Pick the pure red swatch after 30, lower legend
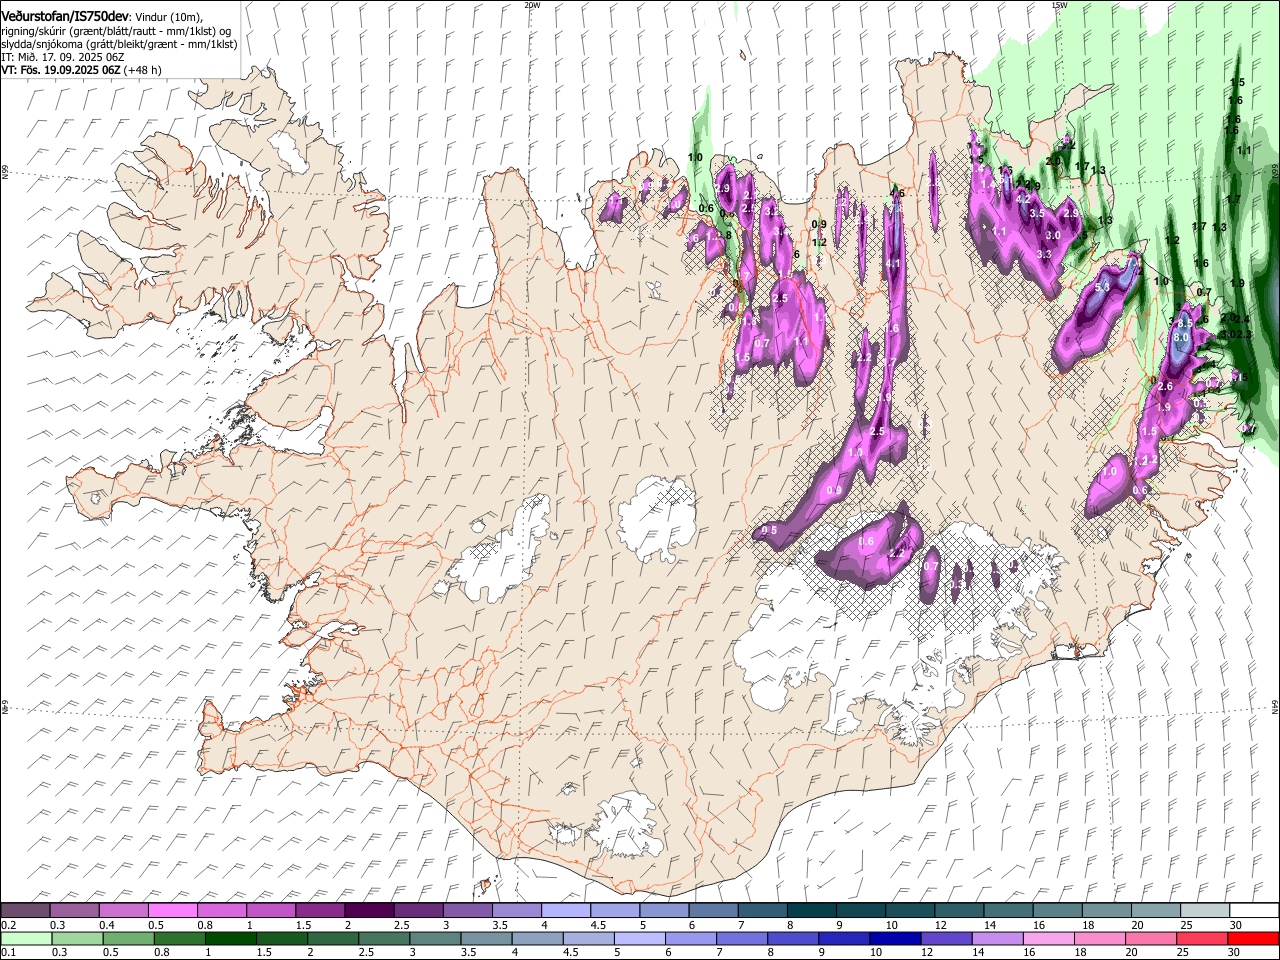1280x960 pixels. (x=1253, y=938)
